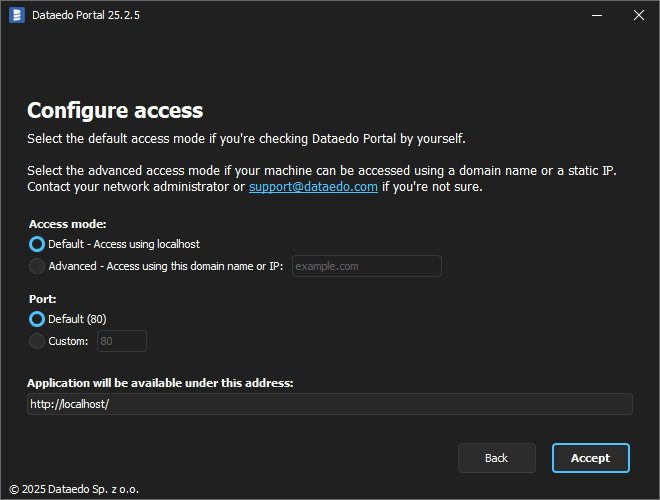Open the support@dataedo.com email link
Viewport: 660px width, 500px height.
313,187
